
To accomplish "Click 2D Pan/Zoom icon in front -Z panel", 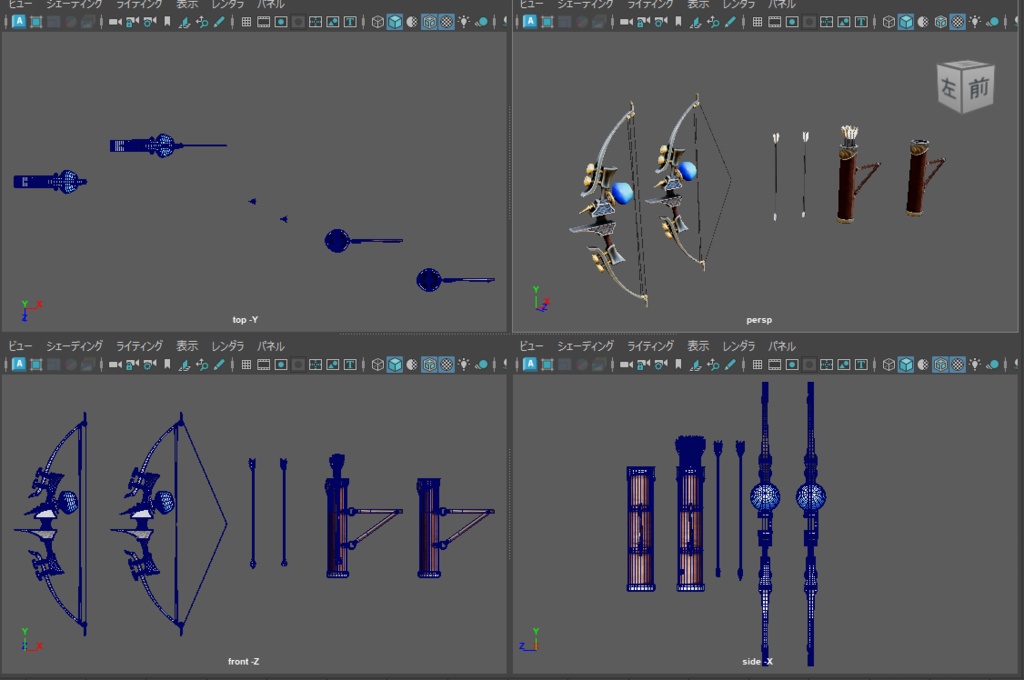I will click(x=202, y=364).
